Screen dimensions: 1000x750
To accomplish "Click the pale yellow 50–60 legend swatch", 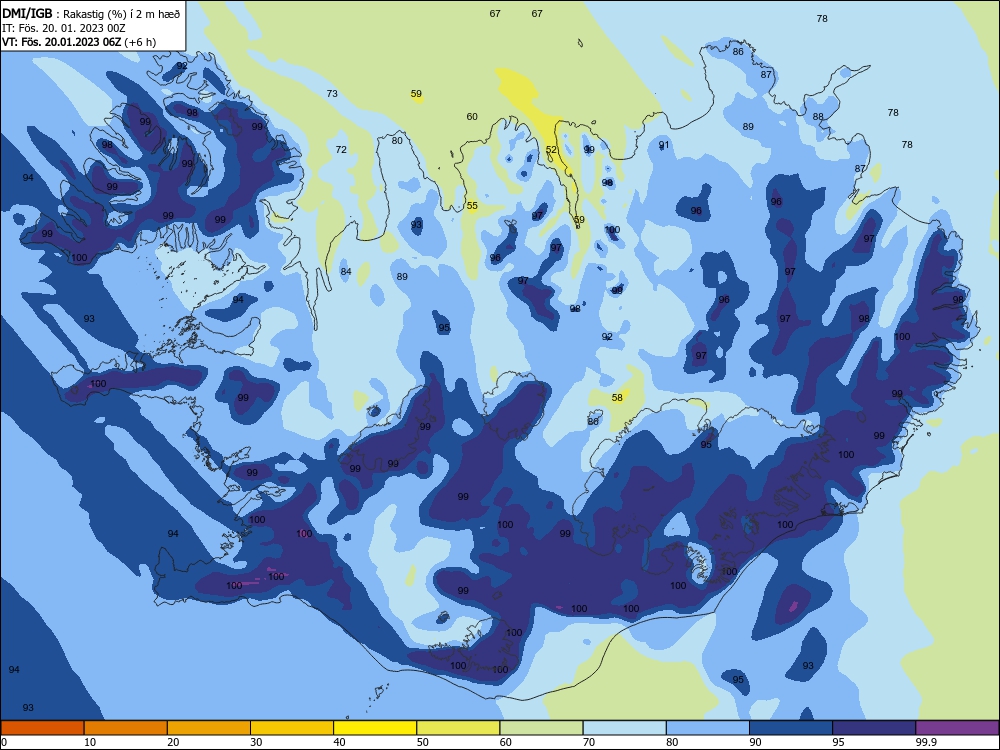I will pyautogui.click(x=458, y=728).
